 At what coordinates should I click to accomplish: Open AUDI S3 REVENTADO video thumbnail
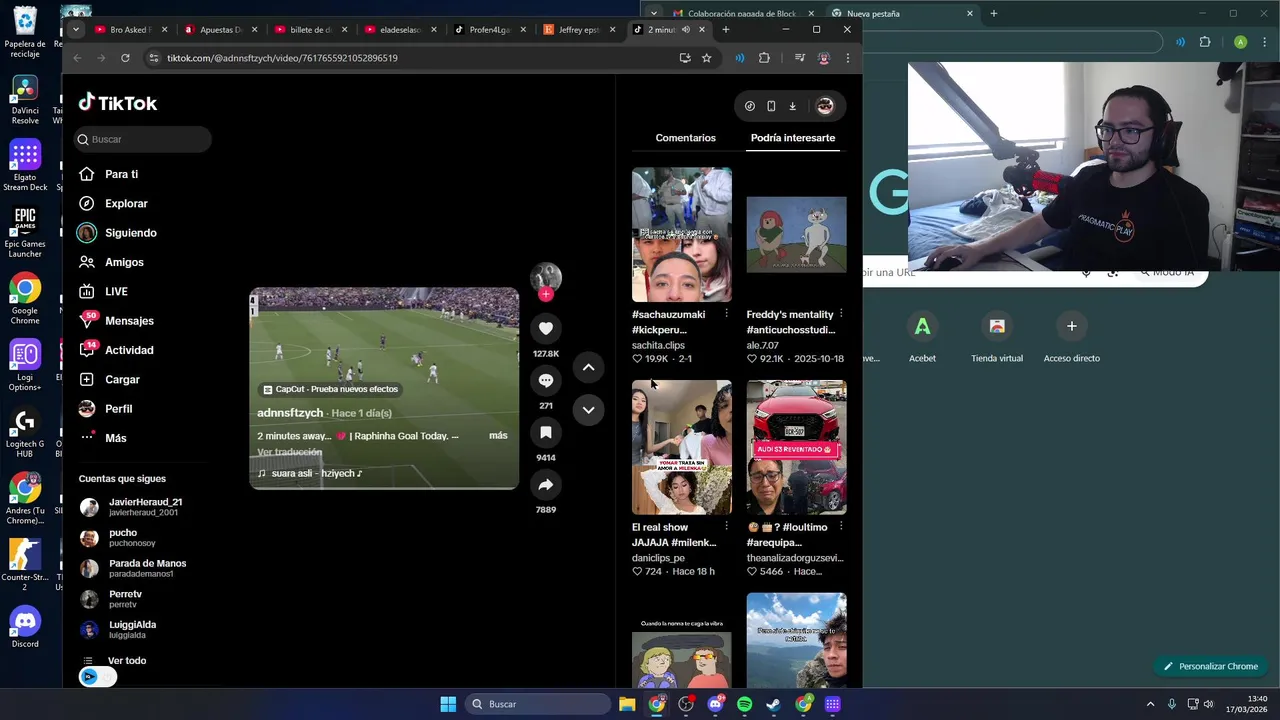(x=797, y=447)
